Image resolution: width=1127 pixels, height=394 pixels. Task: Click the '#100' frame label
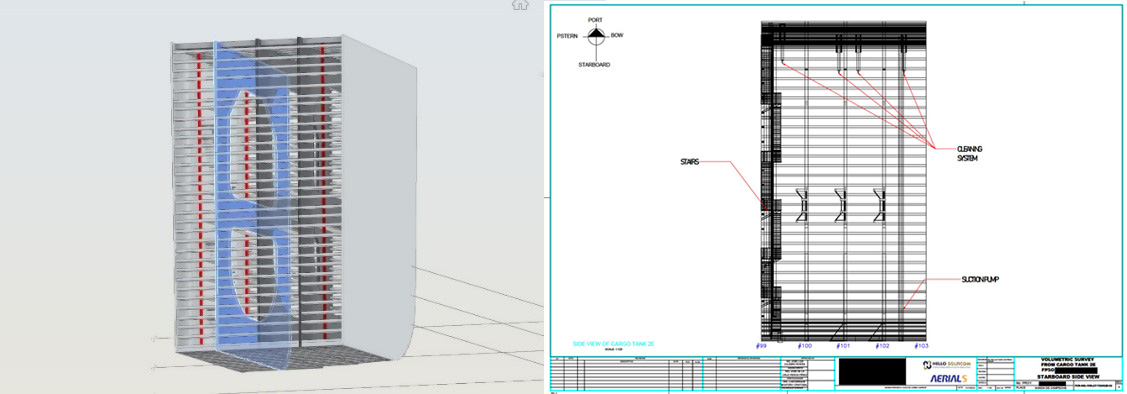click(x=806, y=346)
